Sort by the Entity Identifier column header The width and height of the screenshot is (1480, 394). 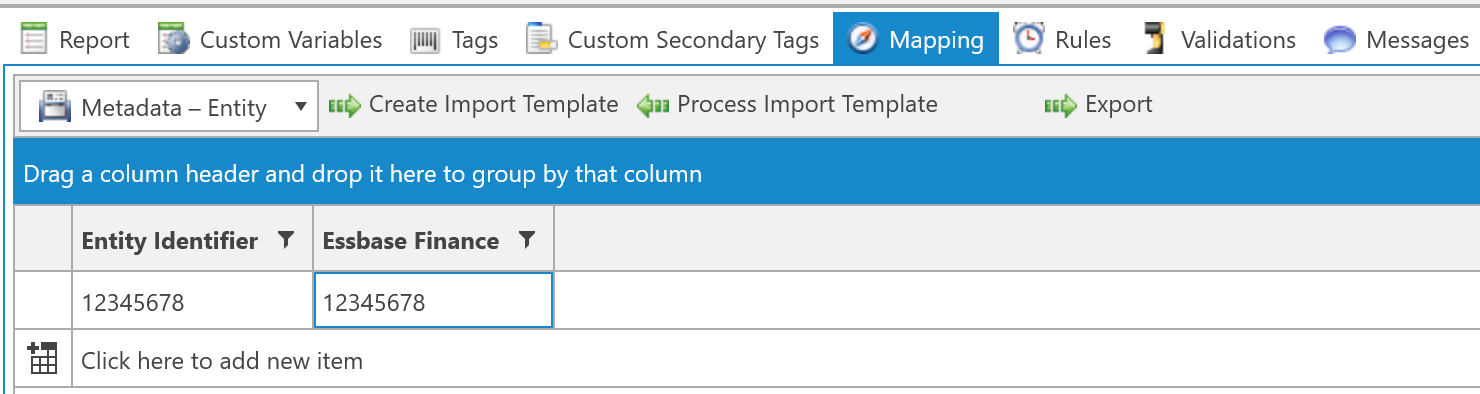click(170, 241)
